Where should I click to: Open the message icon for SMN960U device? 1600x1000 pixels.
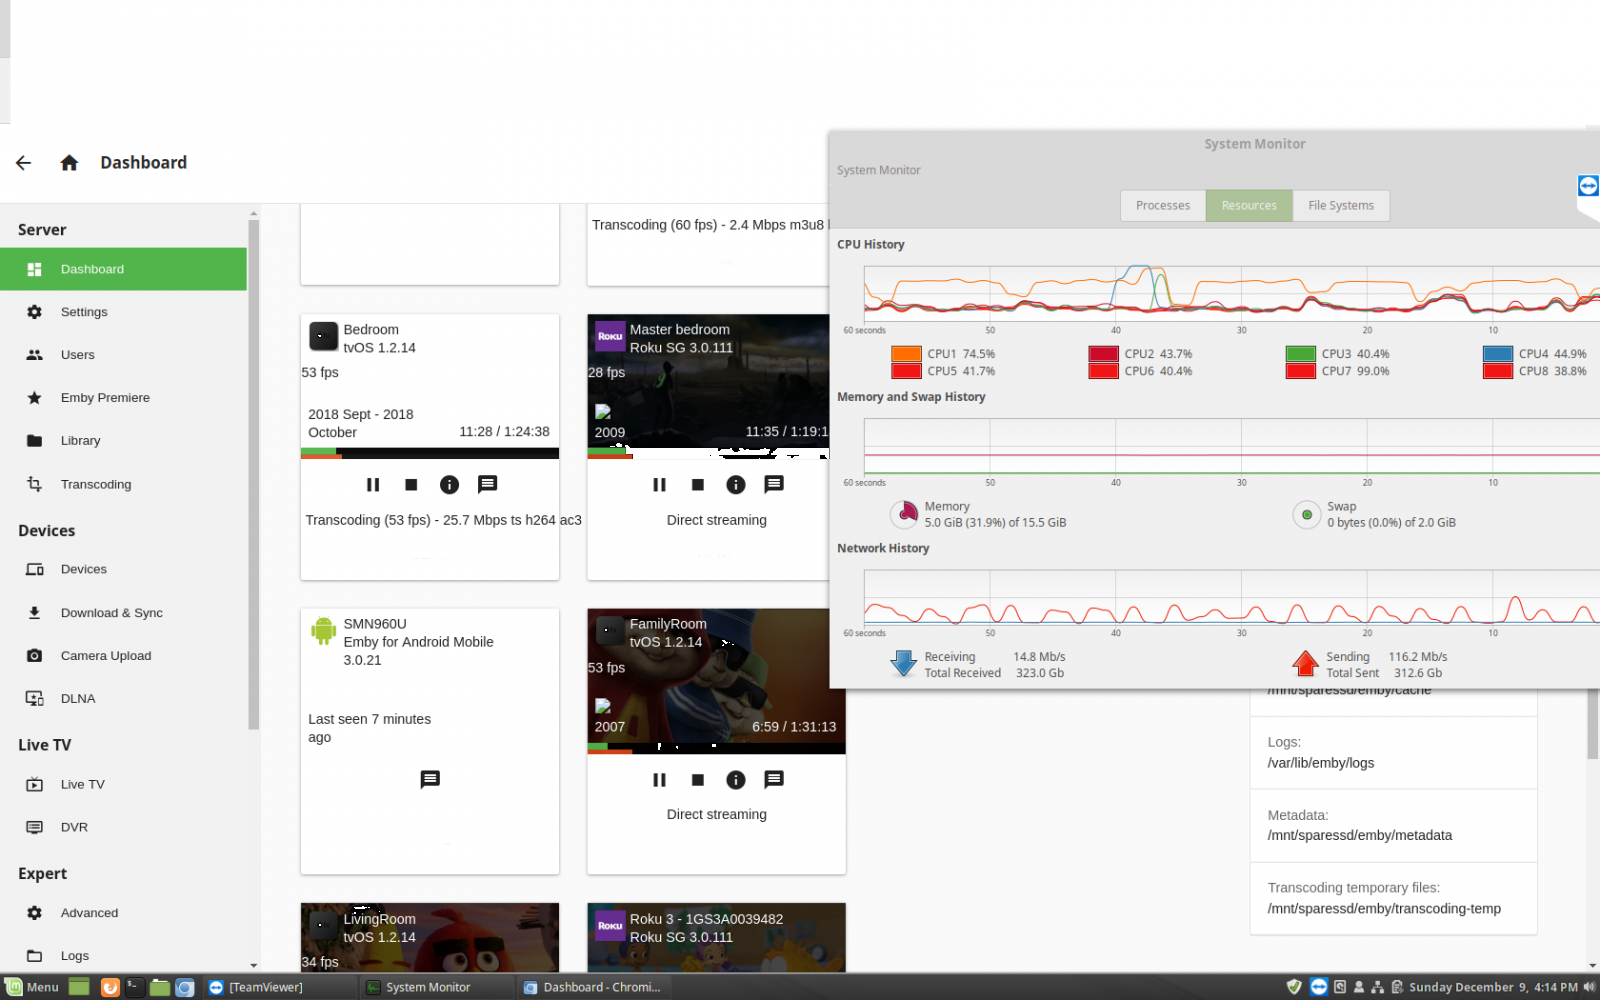point(430,780)
